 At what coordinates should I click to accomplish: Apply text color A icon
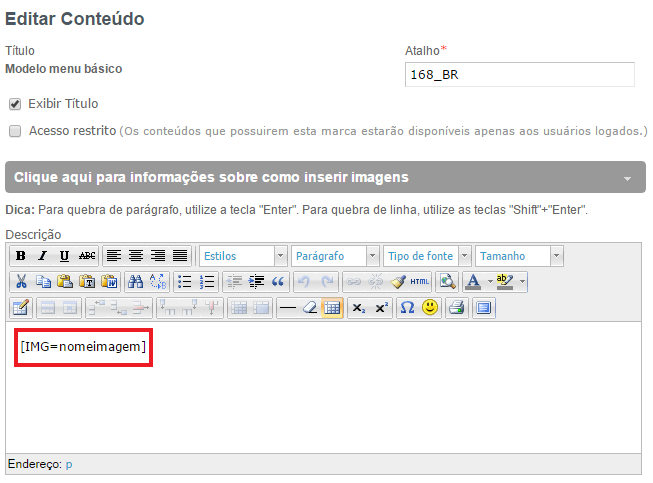[x=473, y=282]
